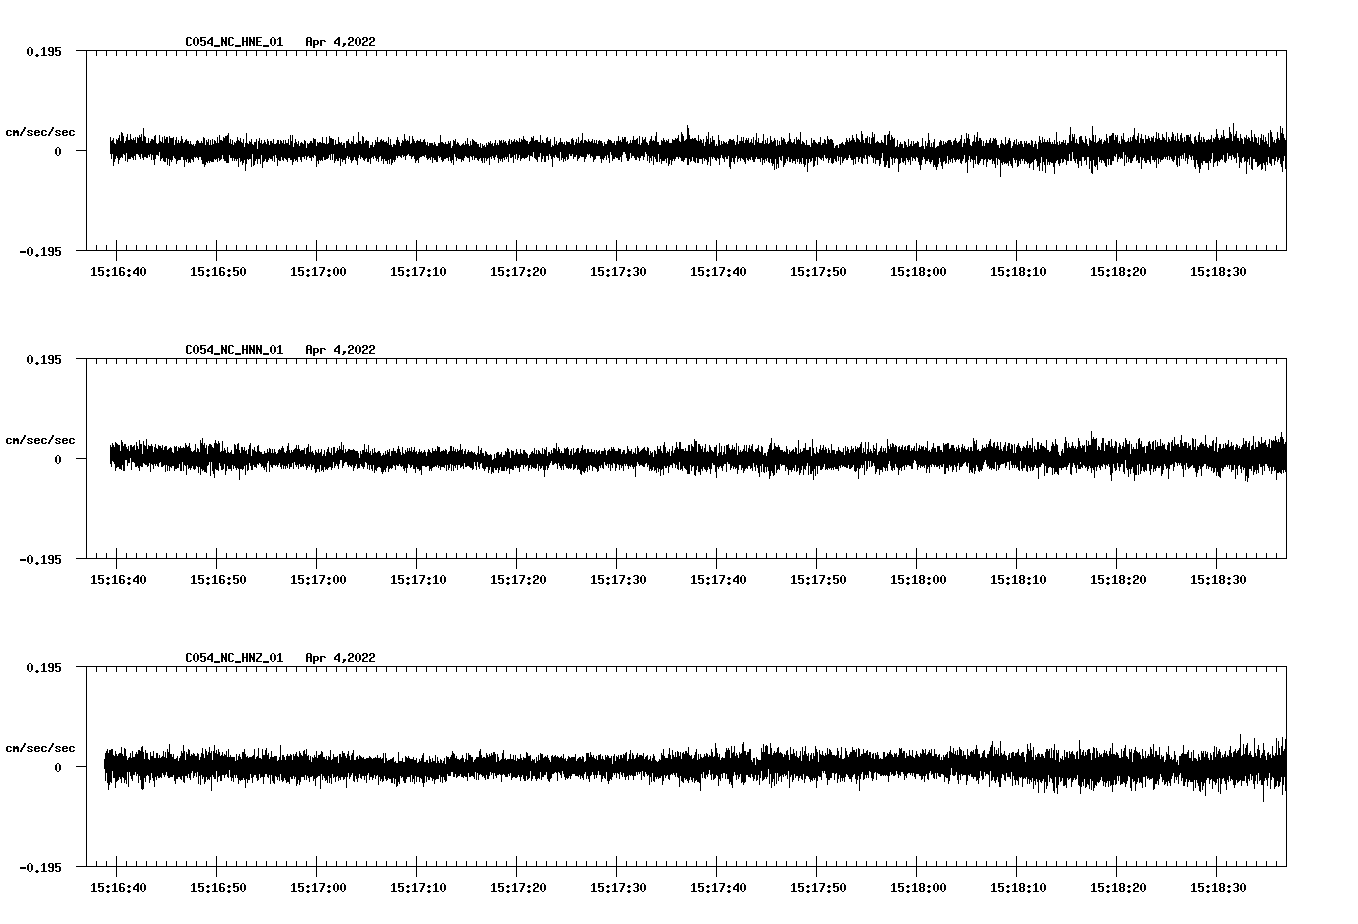Select the Apr 4,2022 date on HNN plot
The image size is (1358, 924).
point(340,350)
